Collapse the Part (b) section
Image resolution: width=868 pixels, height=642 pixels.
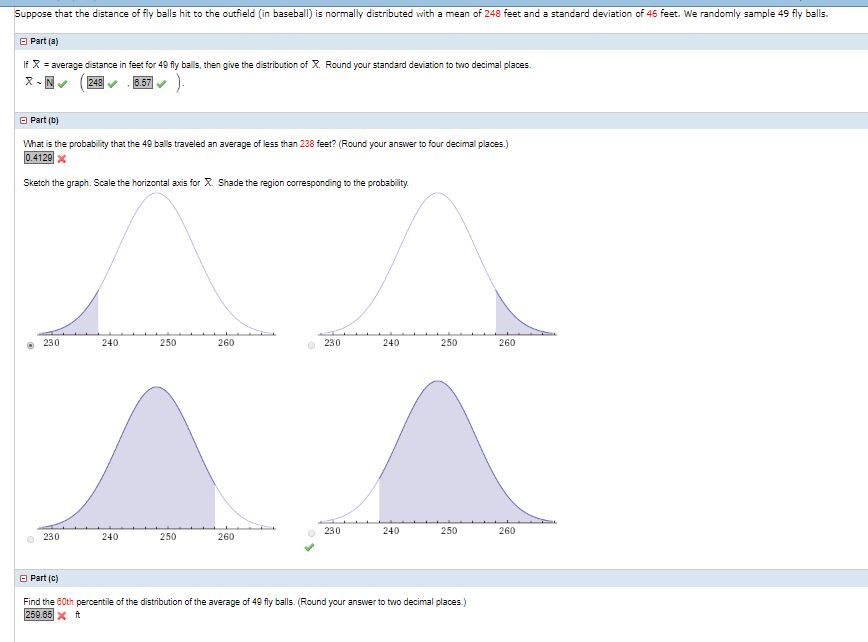pos(23,120)
